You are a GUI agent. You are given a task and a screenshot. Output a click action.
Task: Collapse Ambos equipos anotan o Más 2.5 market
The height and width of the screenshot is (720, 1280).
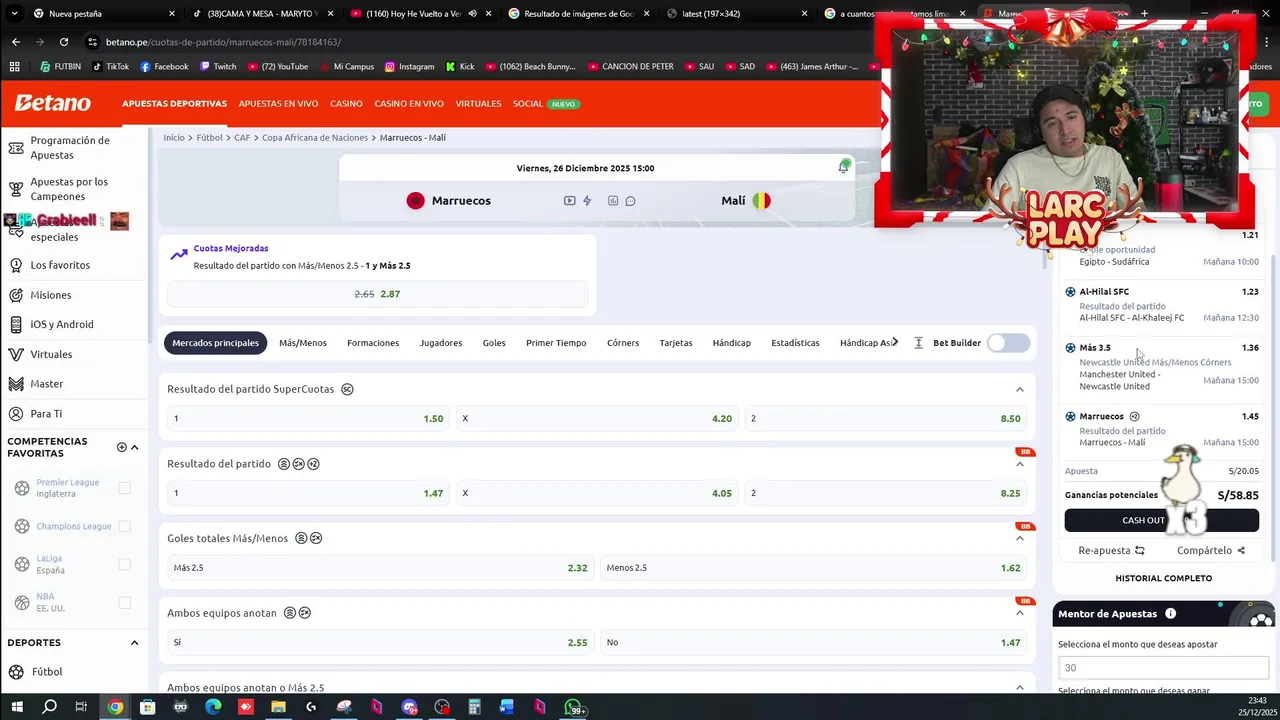1019,687
